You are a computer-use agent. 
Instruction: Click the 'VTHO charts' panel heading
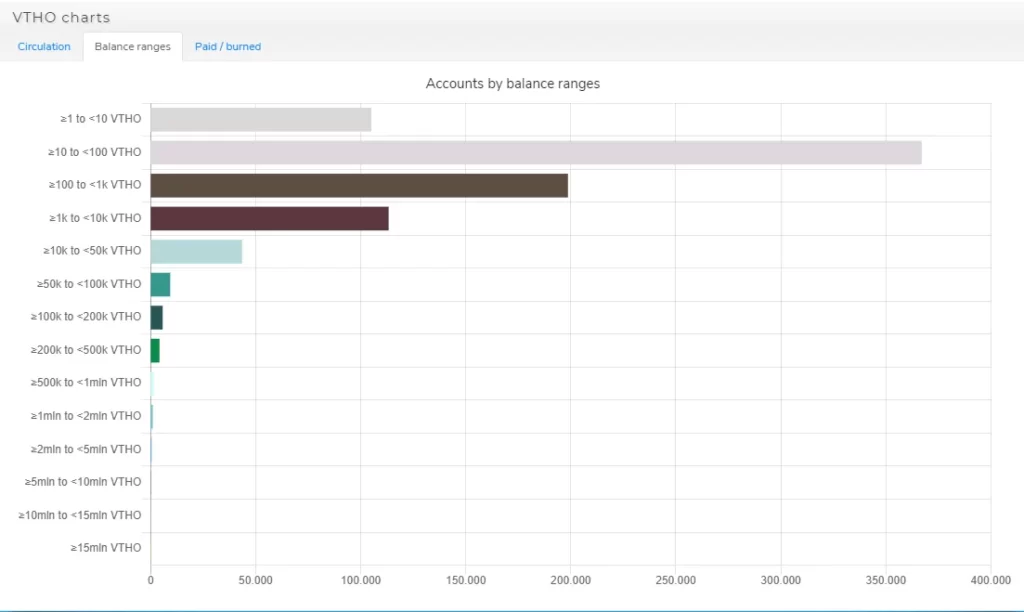[61, 17]
